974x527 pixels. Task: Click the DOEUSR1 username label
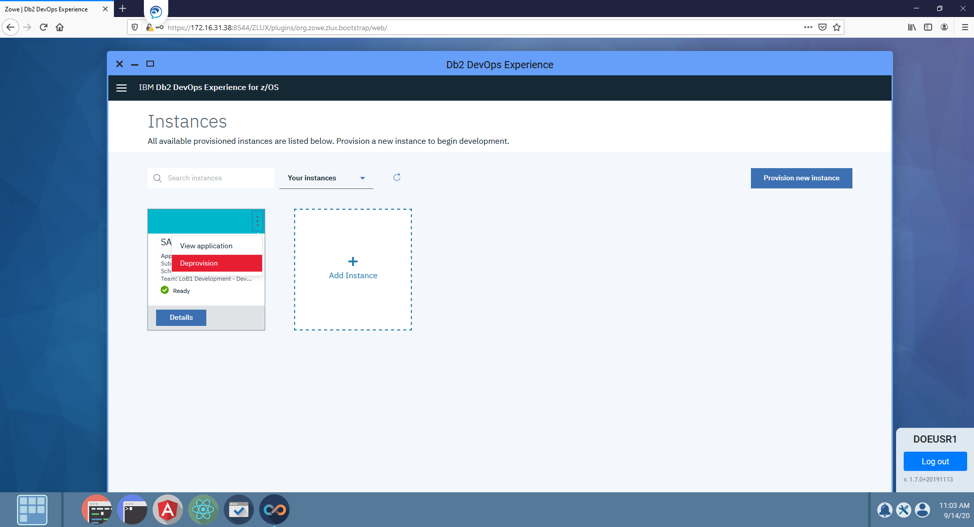935,439
